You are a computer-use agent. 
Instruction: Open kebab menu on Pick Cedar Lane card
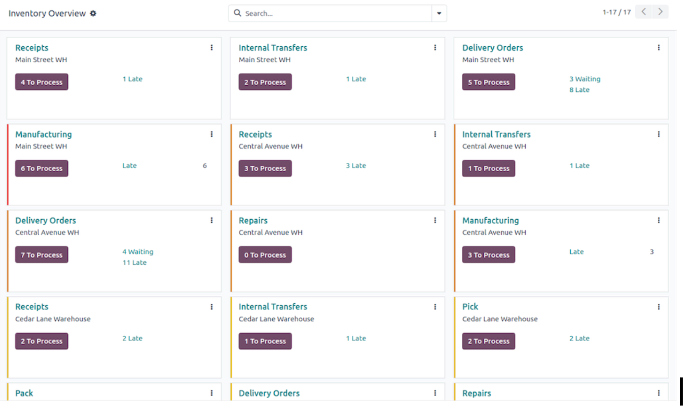(x=658, y=307)
